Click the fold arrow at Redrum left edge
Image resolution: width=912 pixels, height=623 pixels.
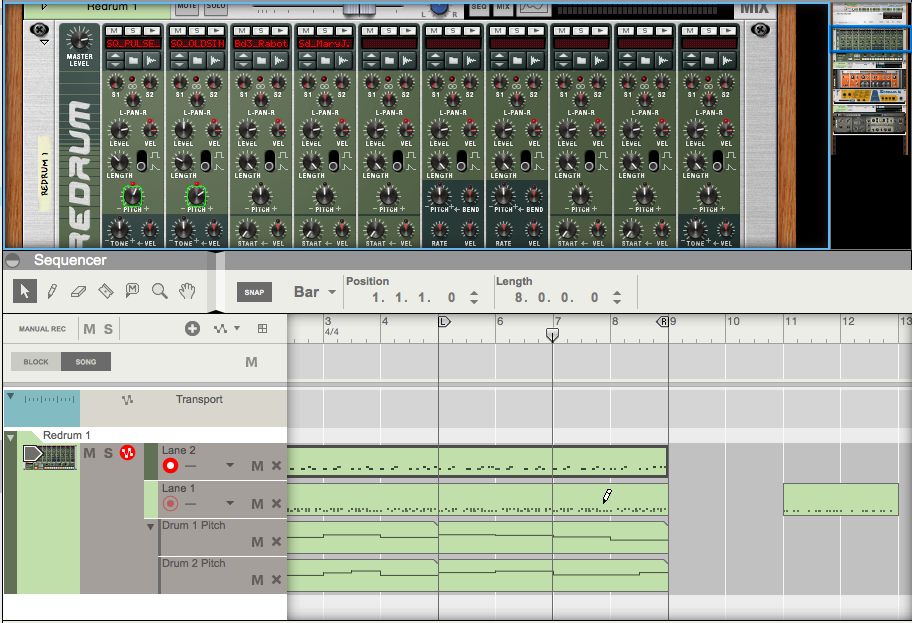coord(44,42)
